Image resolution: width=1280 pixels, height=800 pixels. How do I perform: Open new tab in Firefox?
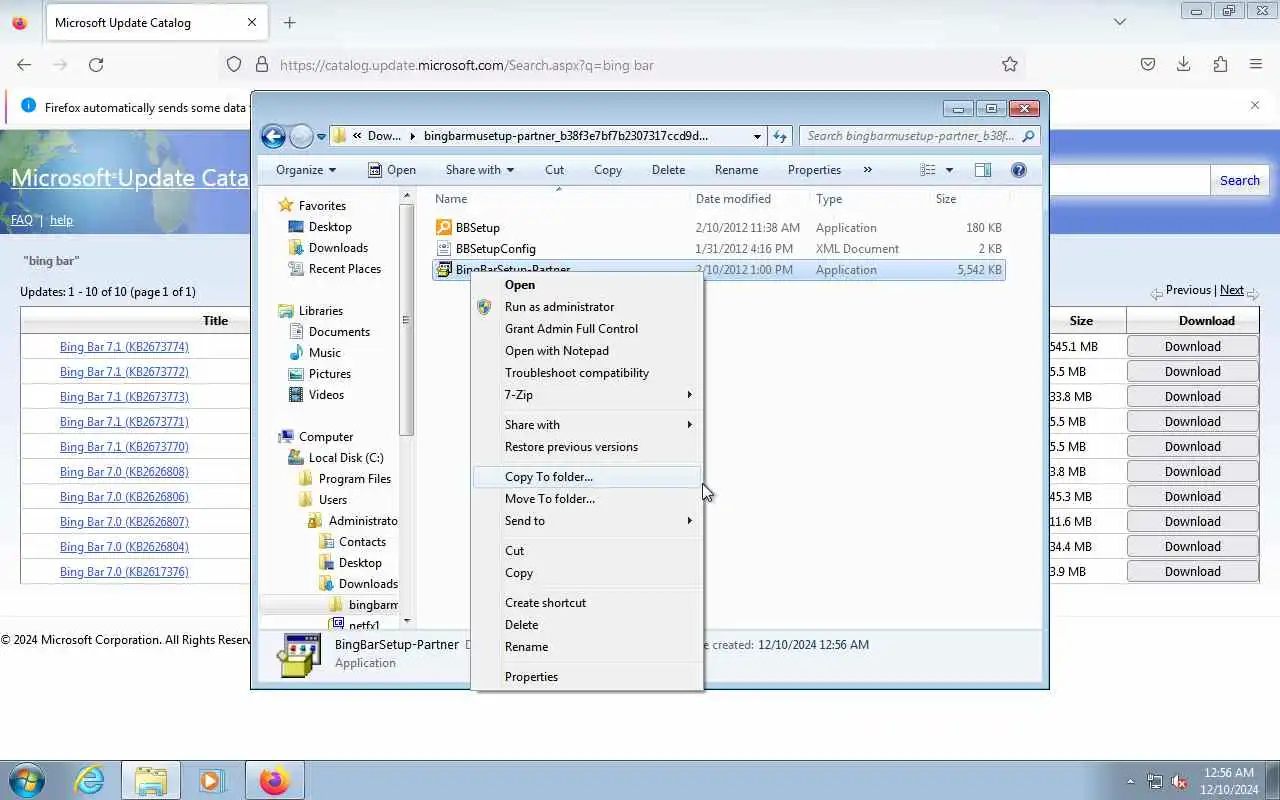pyautogui.click(x=290, y=22)
